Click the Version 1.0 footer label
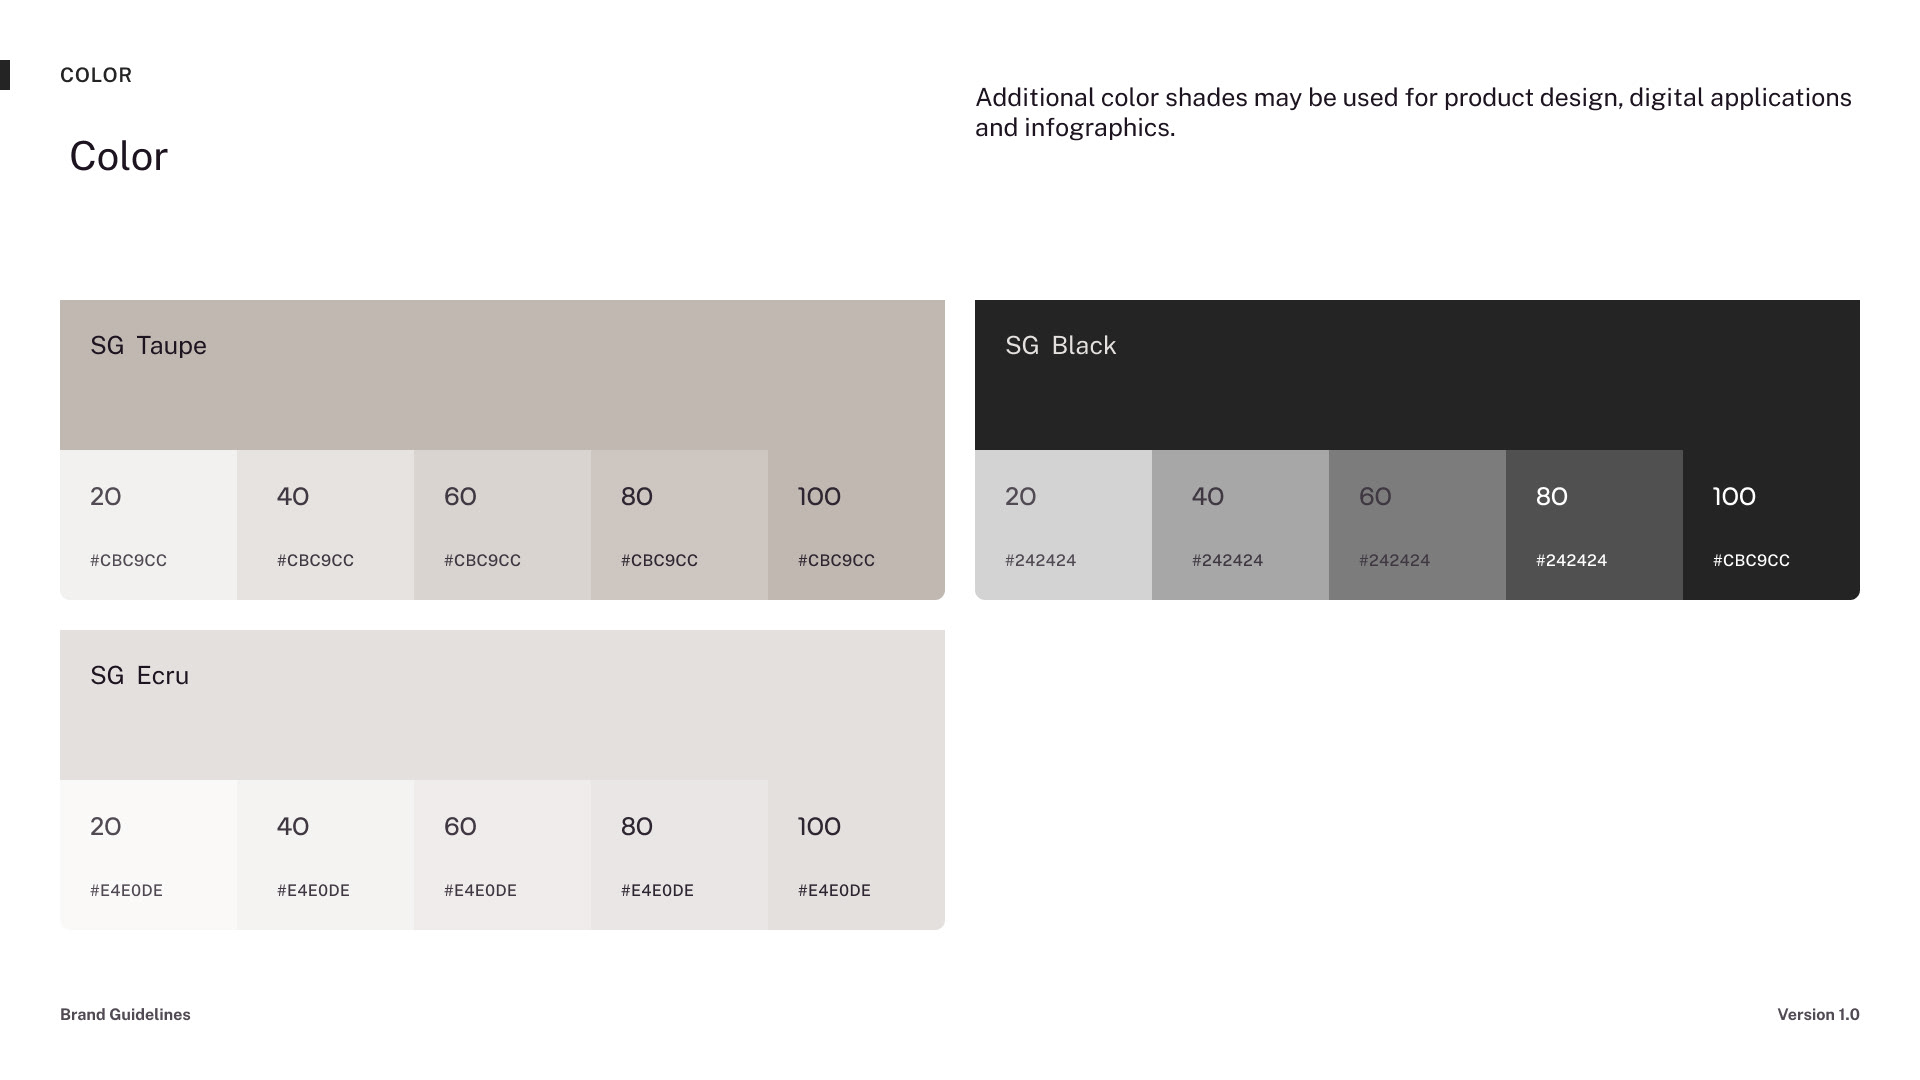Image resolution: width=1920 pixels, height=1080 pixels. [1818, 1014]
